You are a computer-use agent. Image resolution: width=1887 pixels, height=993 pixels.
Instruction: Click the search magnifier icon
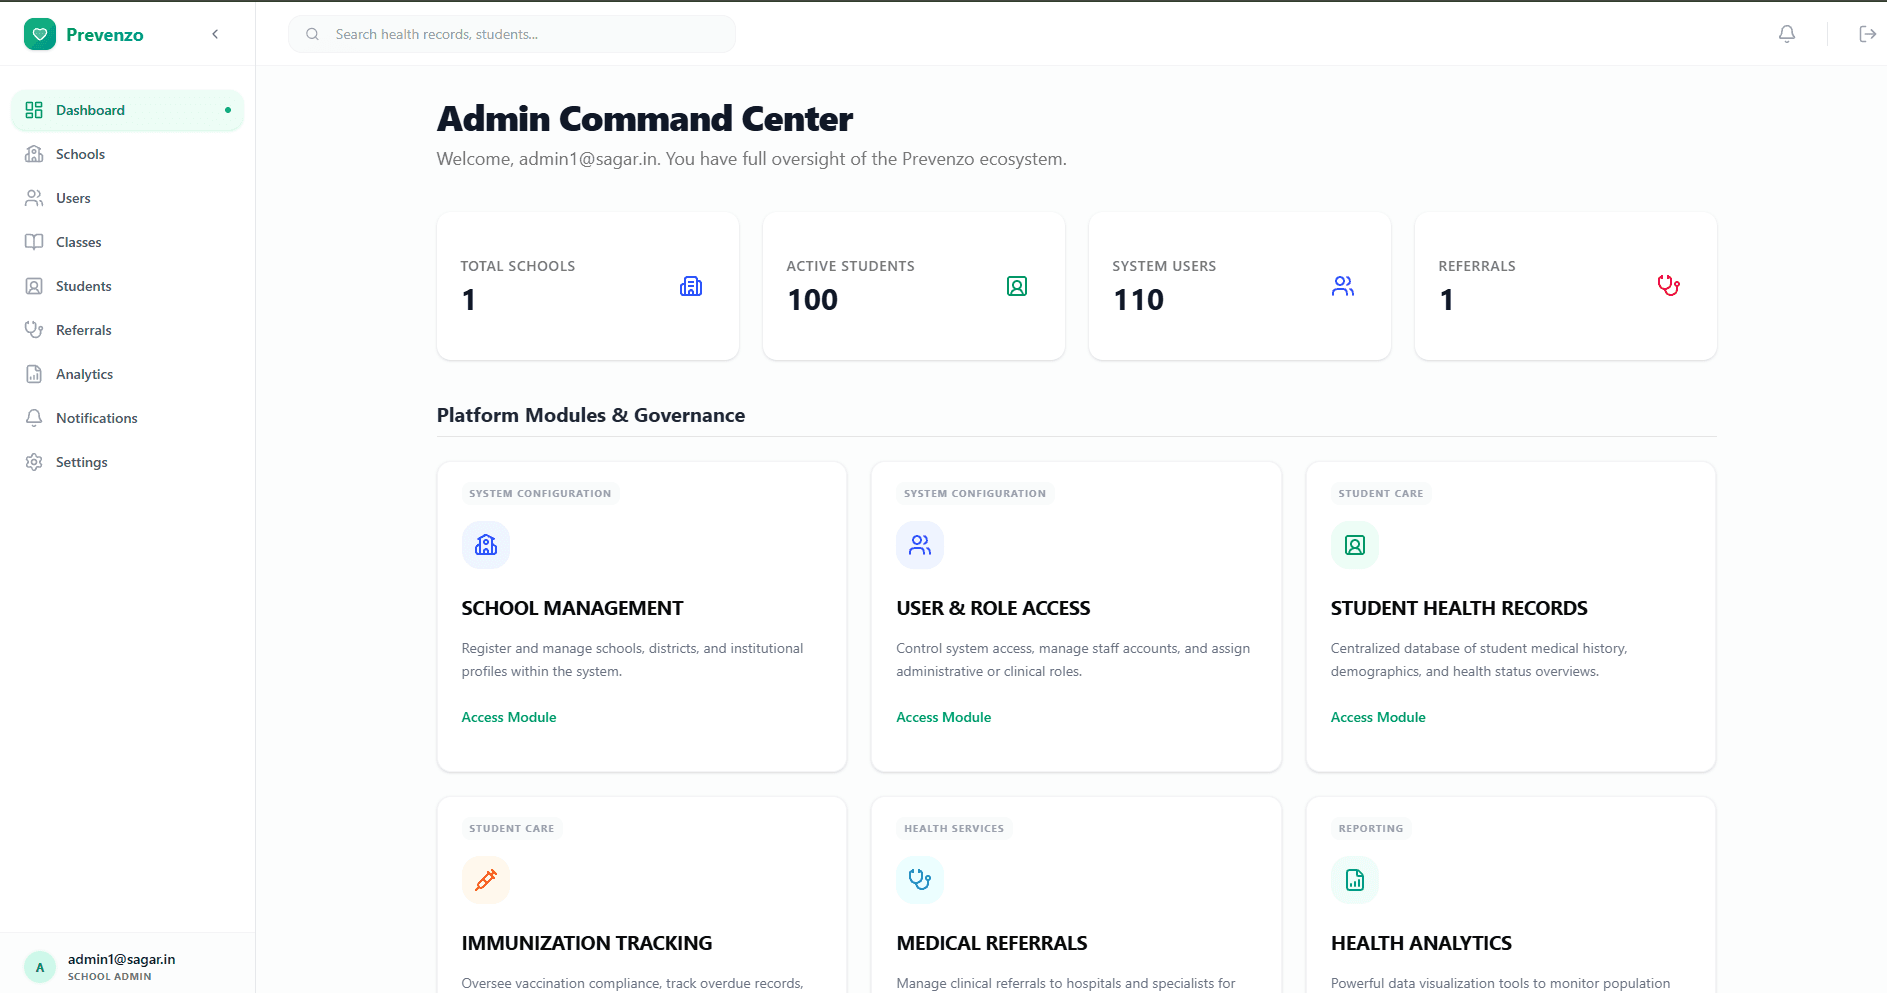[x=313, y=34]
